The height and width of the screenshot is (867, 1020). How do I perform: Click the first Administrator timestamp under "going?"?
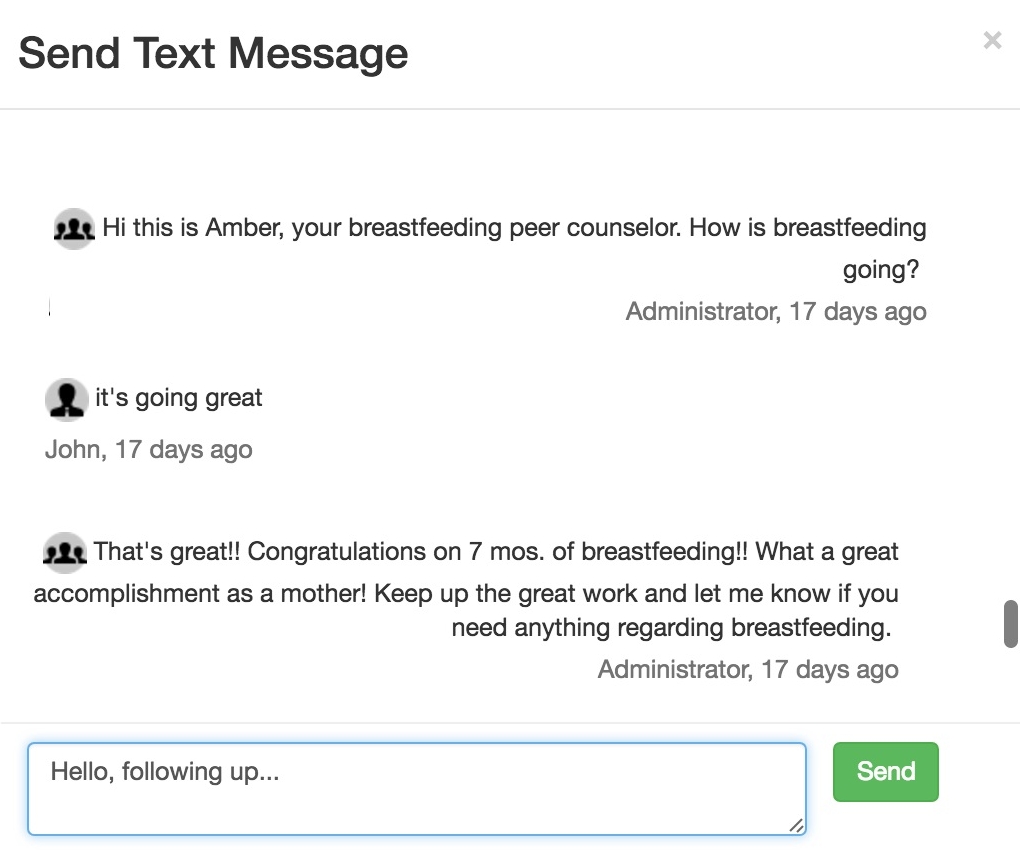pos(776,312)
